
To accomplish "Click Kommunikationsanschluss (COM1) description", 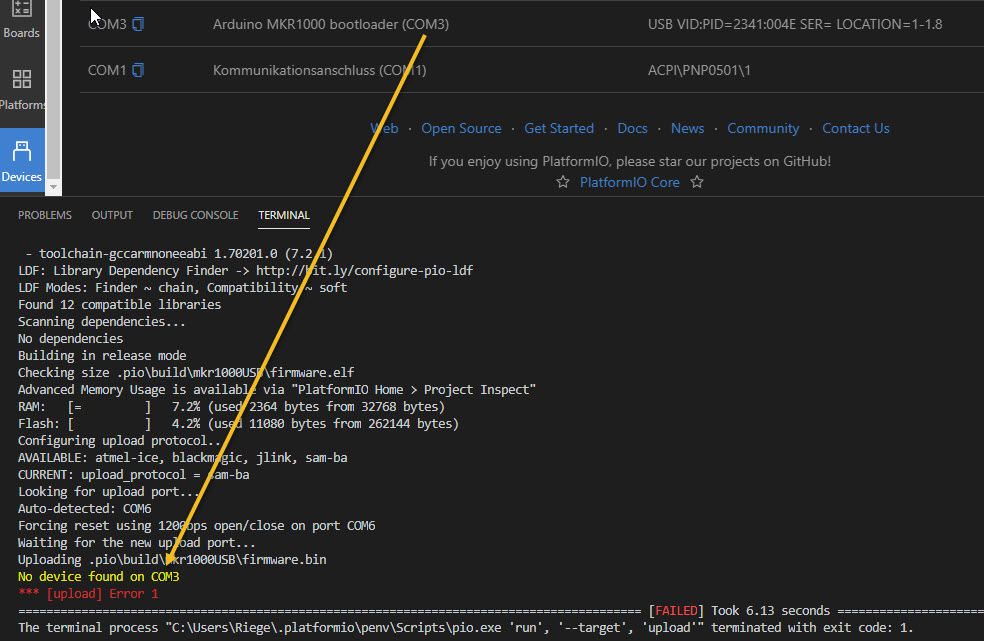I will (x=319, y=70).
